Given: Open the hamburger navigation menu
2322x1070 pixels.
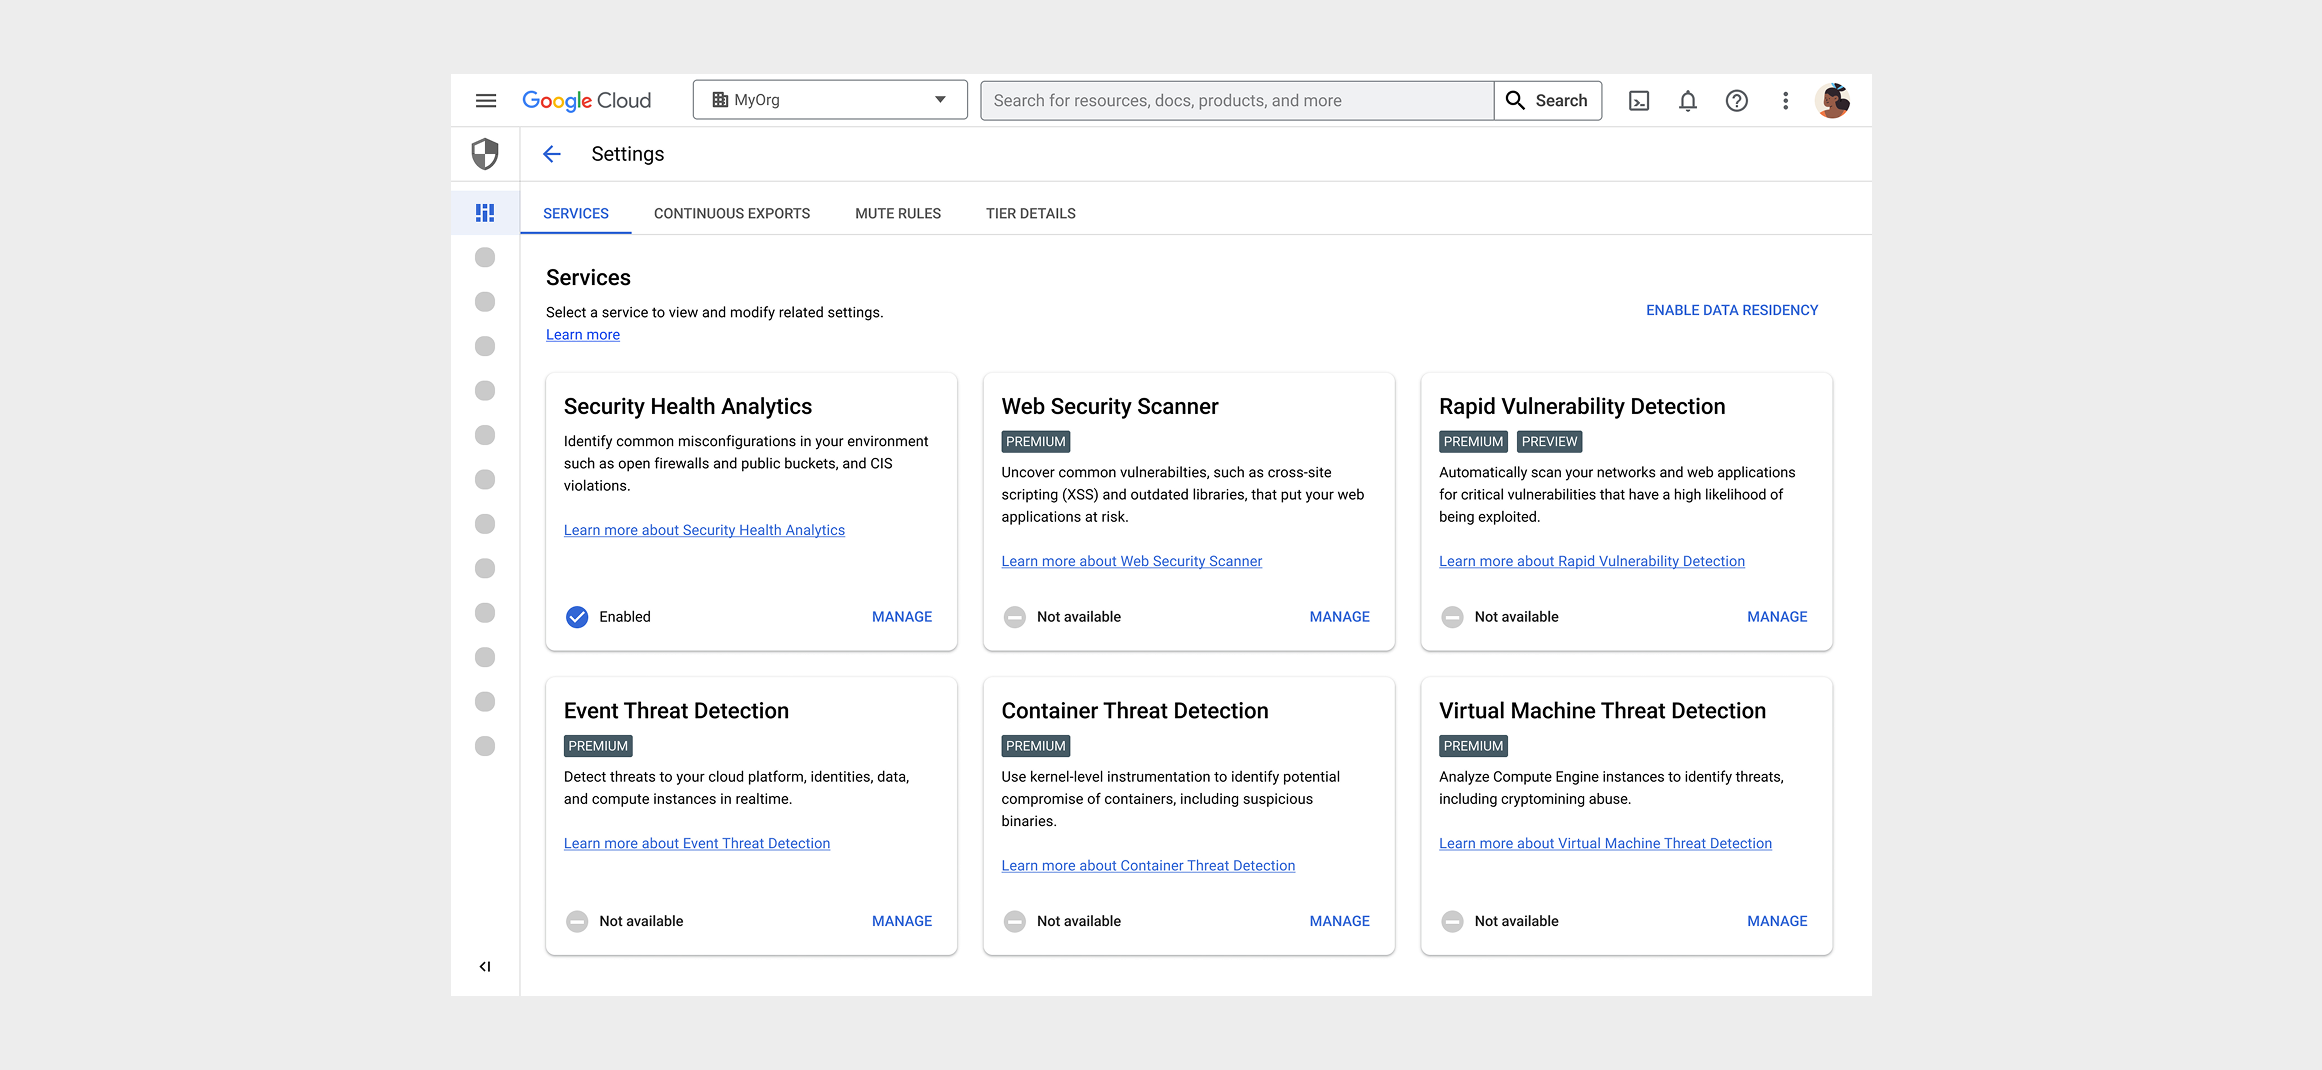Looking at the screenshot, I should click(x=486, y=100).
